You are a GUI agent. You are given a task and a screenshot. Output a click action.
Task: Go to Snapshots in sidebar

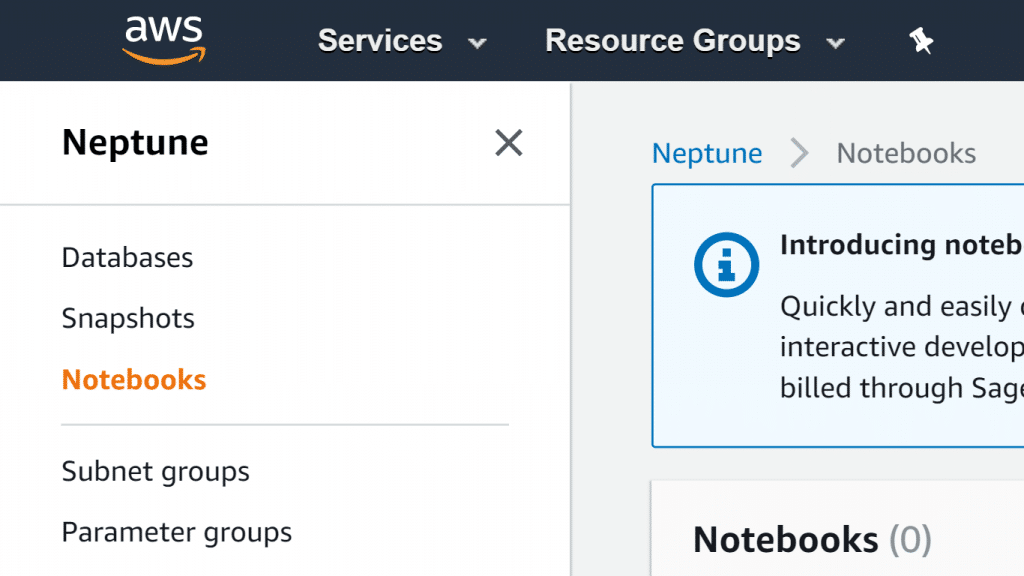128,319
